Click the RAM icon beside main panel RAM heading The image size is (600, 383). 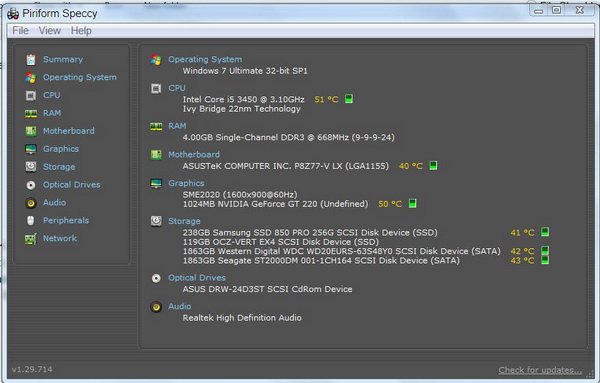[x=156, y=126]
